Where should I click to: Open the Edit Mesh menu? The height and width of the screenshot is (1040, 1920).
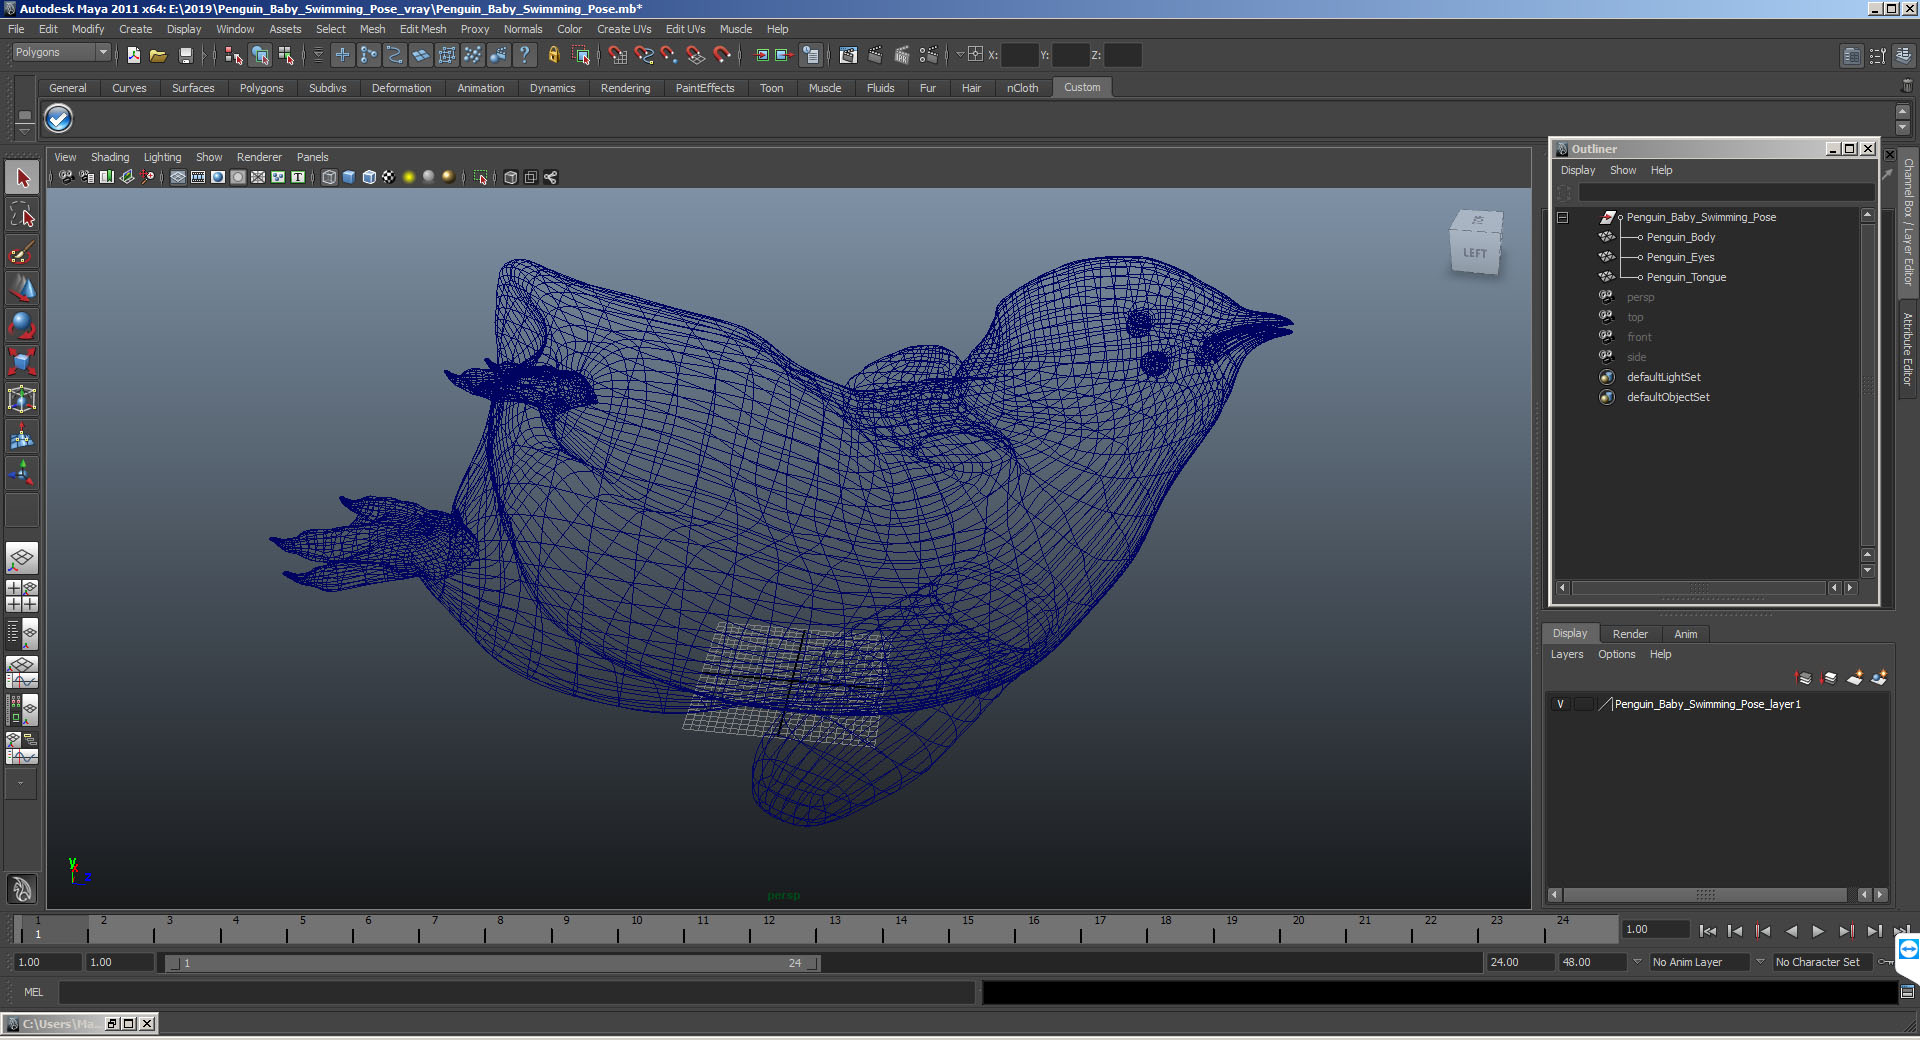(423, 29)
